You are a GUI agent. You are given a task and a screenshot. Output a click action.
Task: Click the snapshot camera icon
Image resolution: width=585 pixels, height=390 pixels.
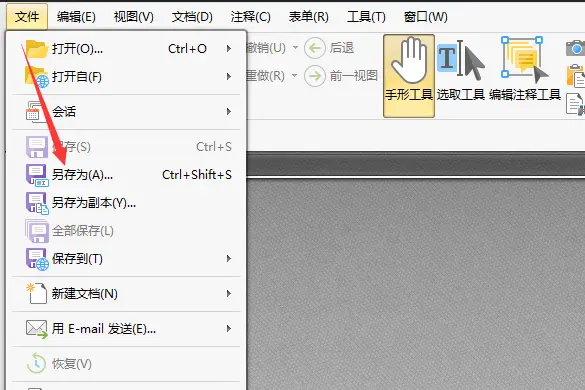pos(575,49)
